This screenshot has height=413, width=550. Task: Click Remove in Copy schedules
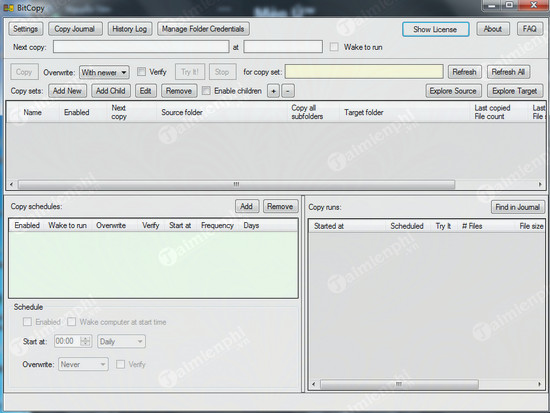(280, 206)
